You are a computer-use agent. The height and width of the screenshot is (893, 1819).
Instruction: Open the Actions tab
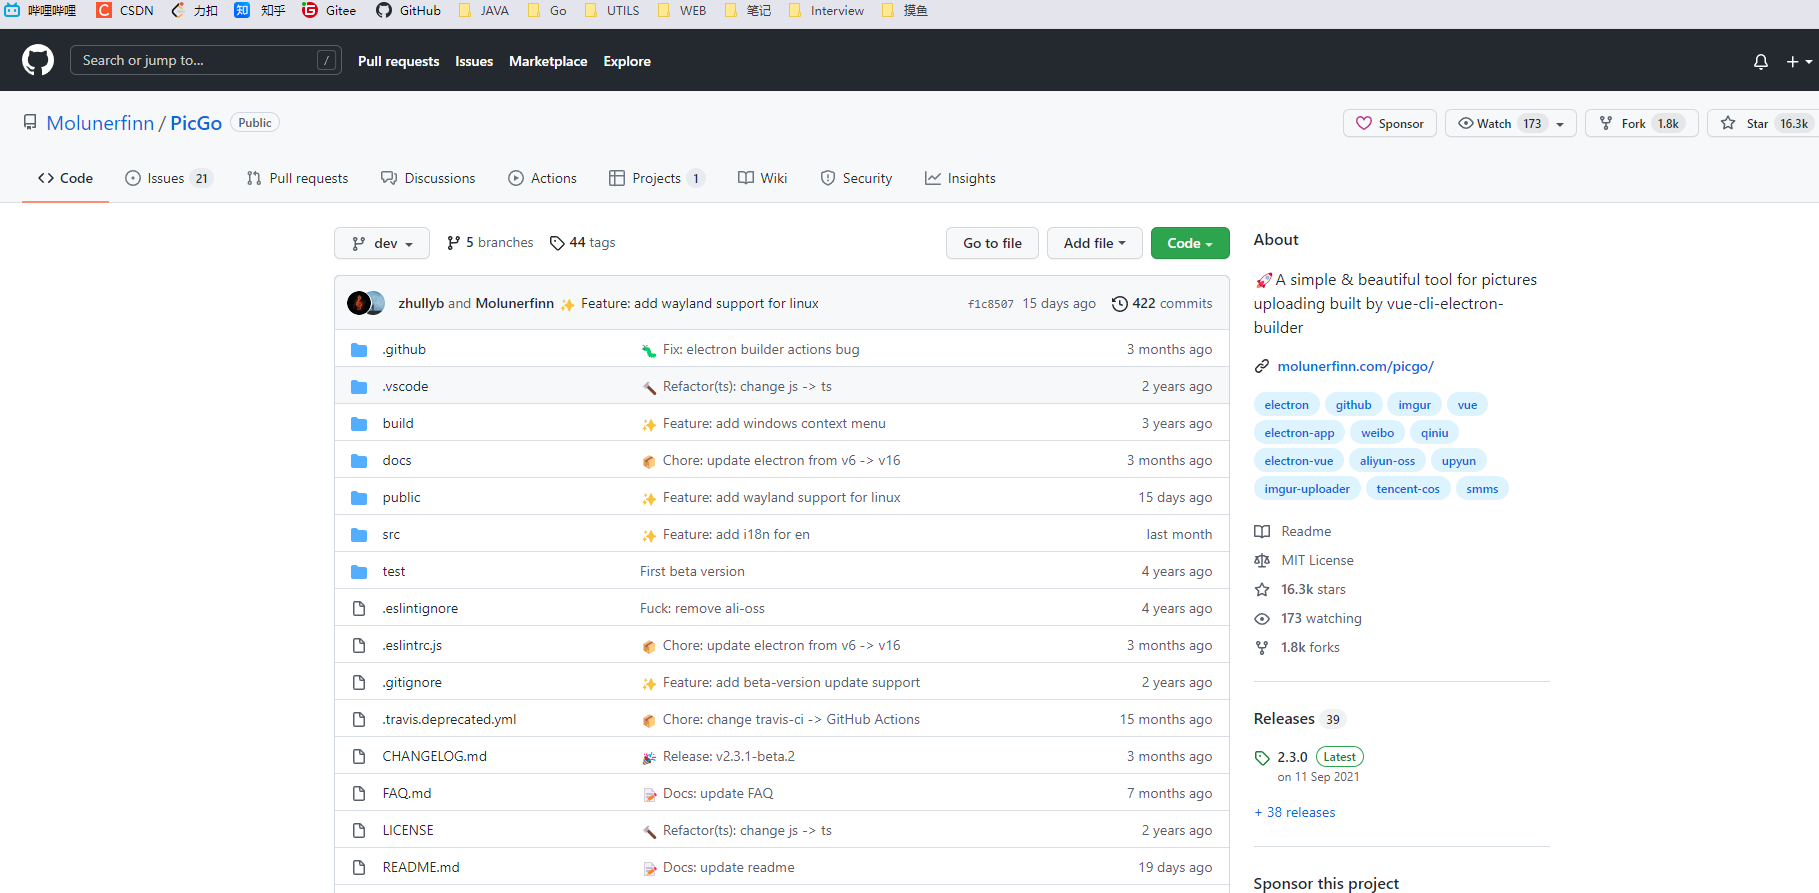[542, 178]
